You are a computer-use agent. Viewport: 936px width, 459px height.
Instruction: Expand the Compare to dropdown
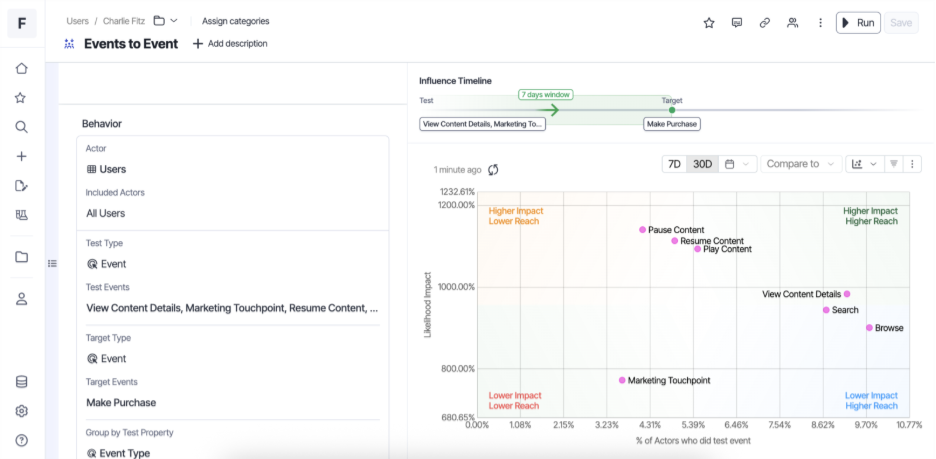point(800,164)
